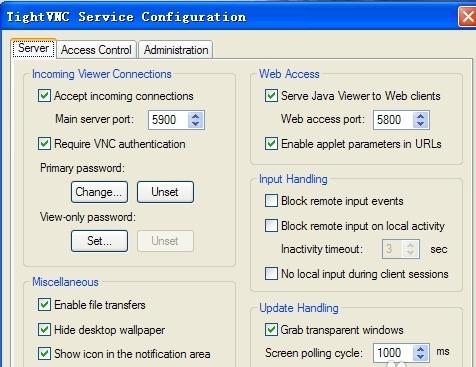The width and height of the screenshot is (476, 367).
Task: Increase web access port with up arrow
Action: (x=421, y=116)
